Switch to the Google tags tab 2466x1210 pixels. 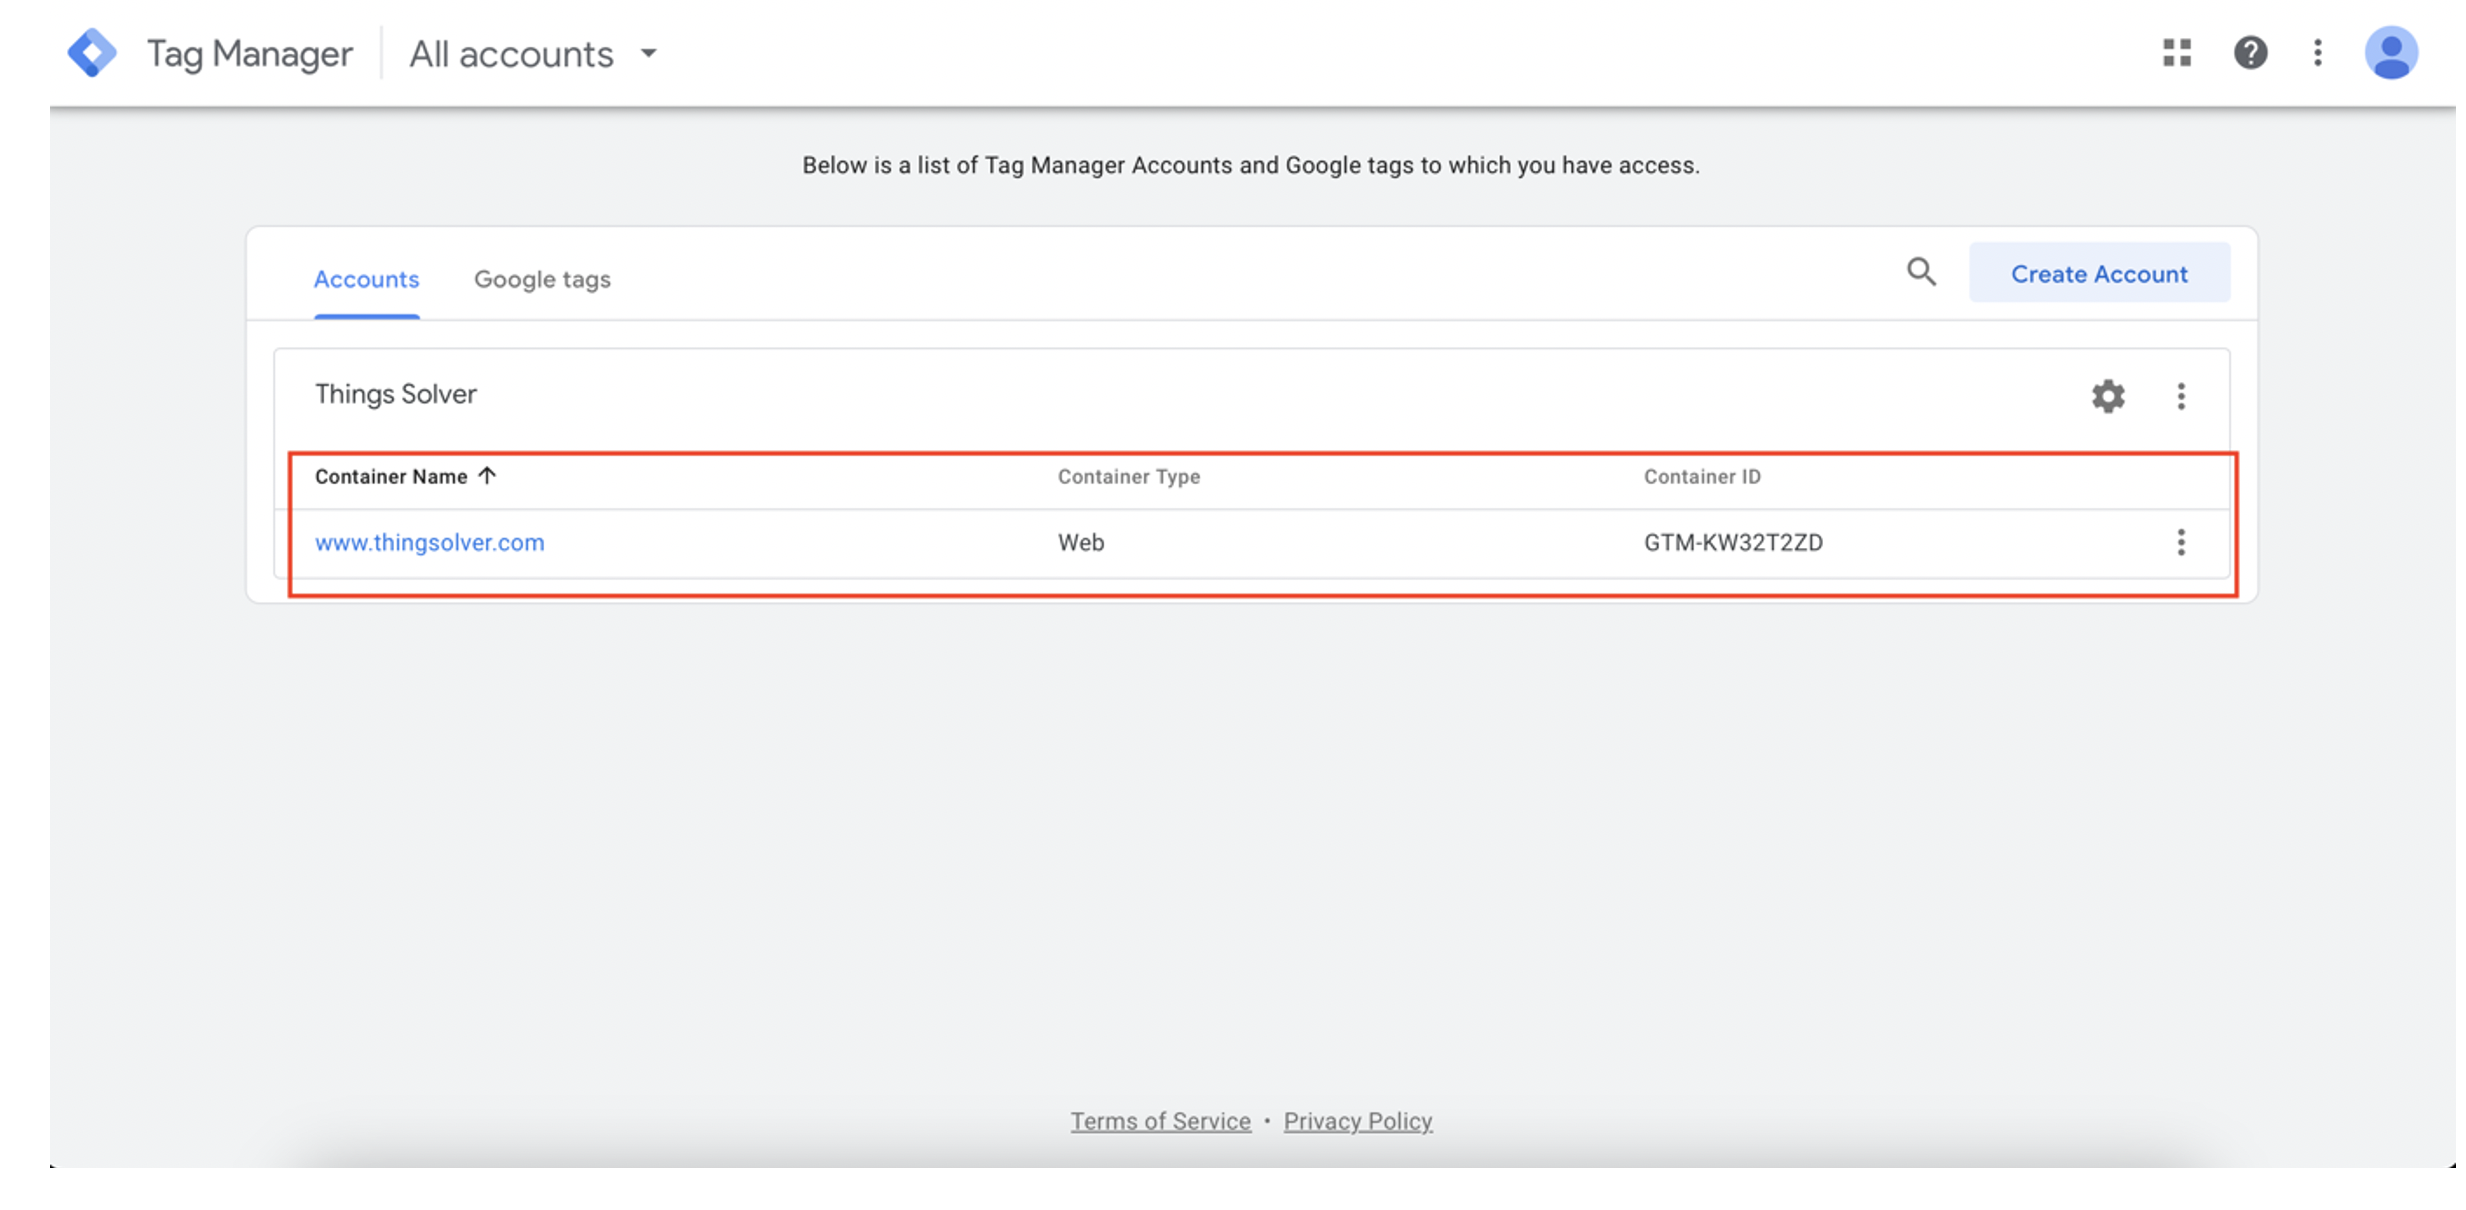[x=542, y=279]
